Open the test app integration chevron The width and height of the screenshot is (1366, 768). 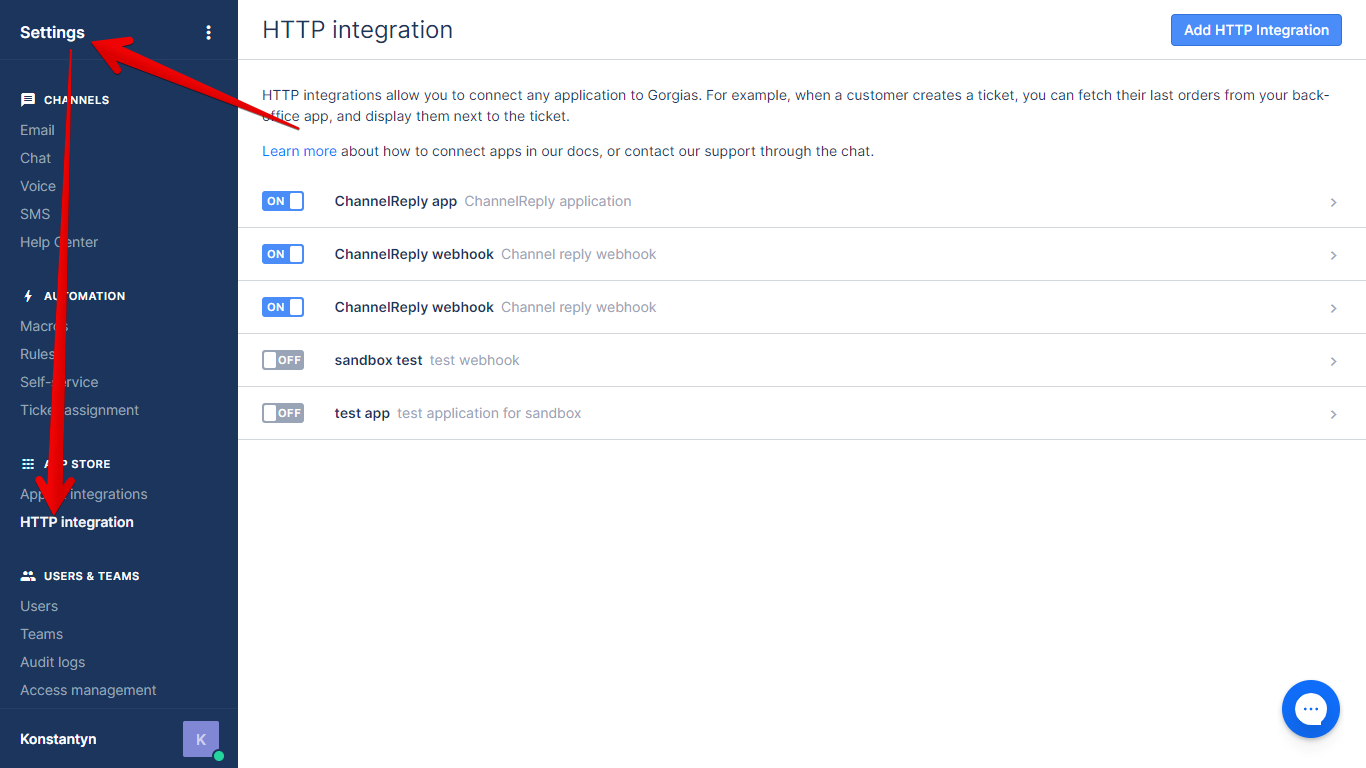tap(1333, 413)
